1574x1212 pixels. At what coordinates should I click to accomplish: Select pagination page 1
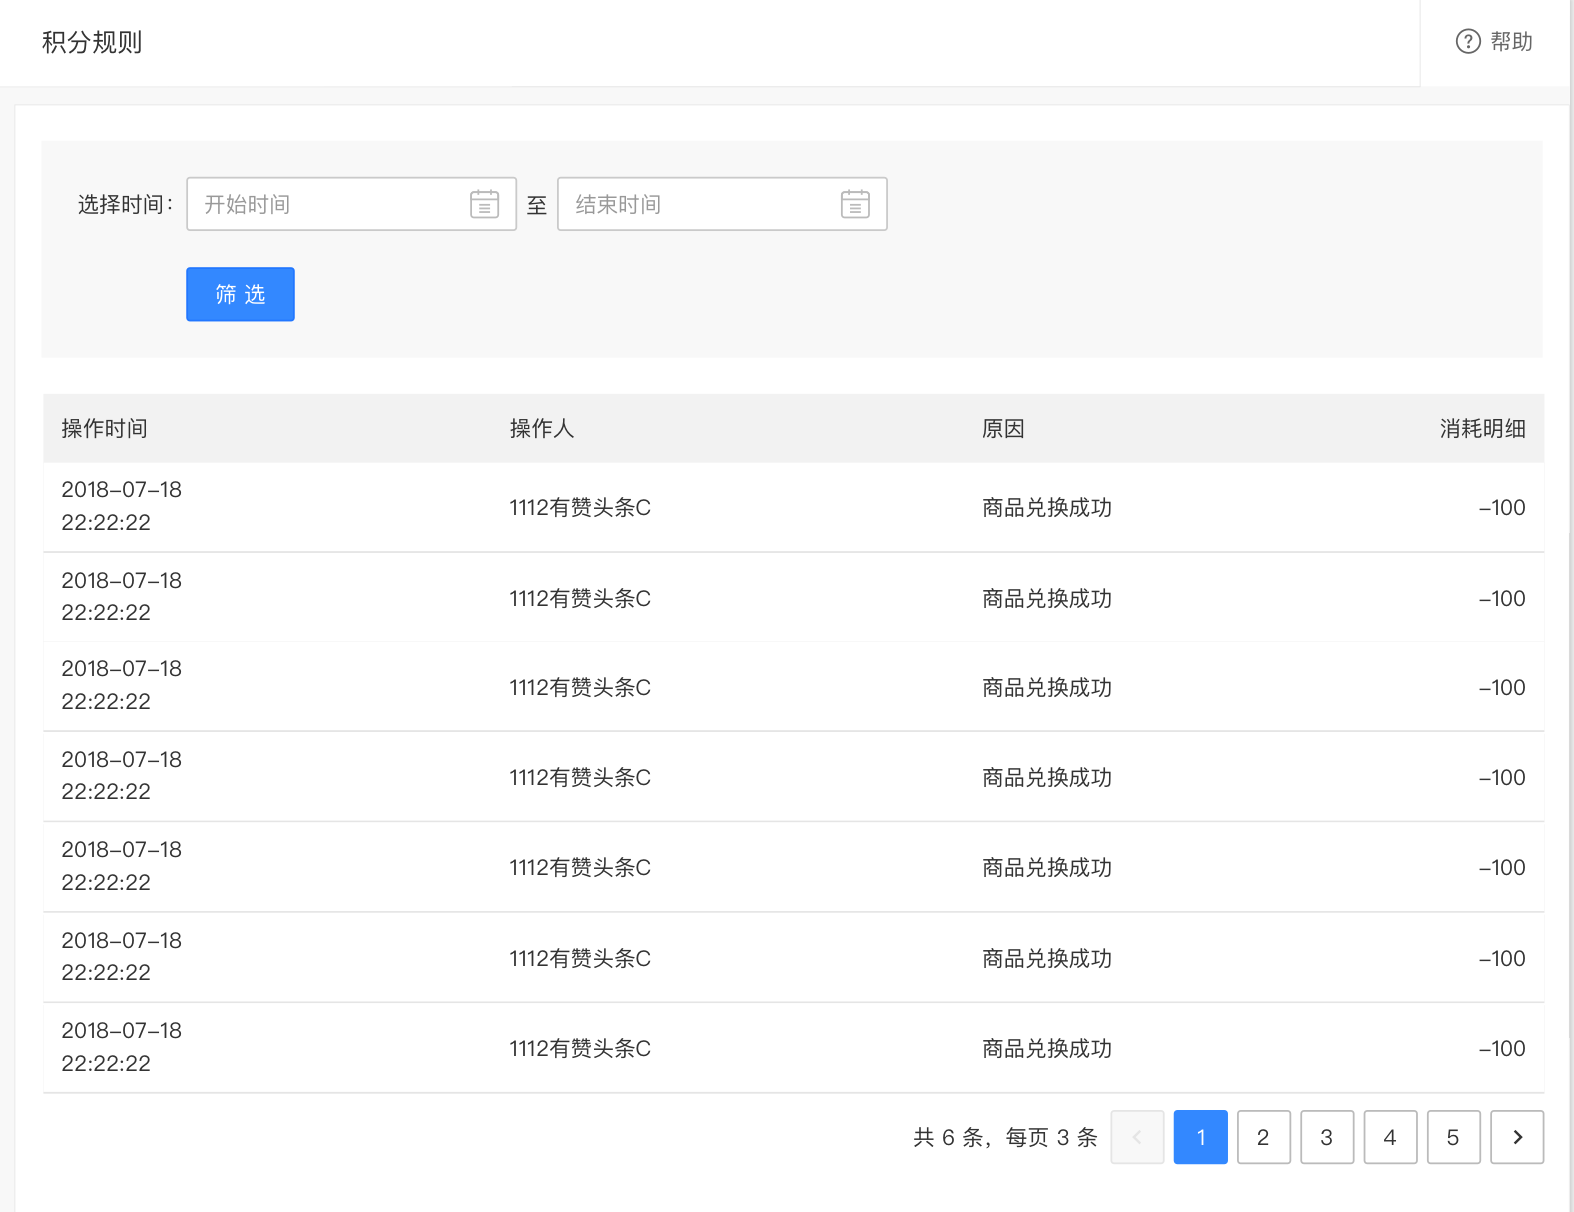point(1200,1137)
